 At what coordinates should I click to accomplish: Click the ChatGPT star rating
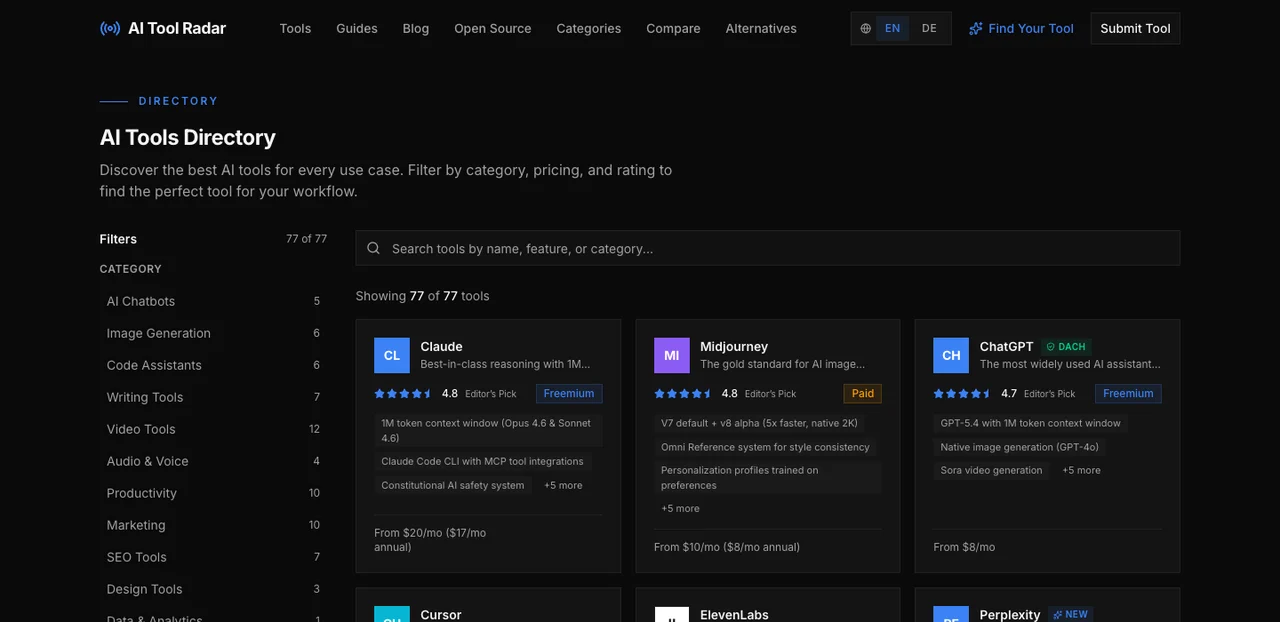pyautogui.click(x=963, y=394)
